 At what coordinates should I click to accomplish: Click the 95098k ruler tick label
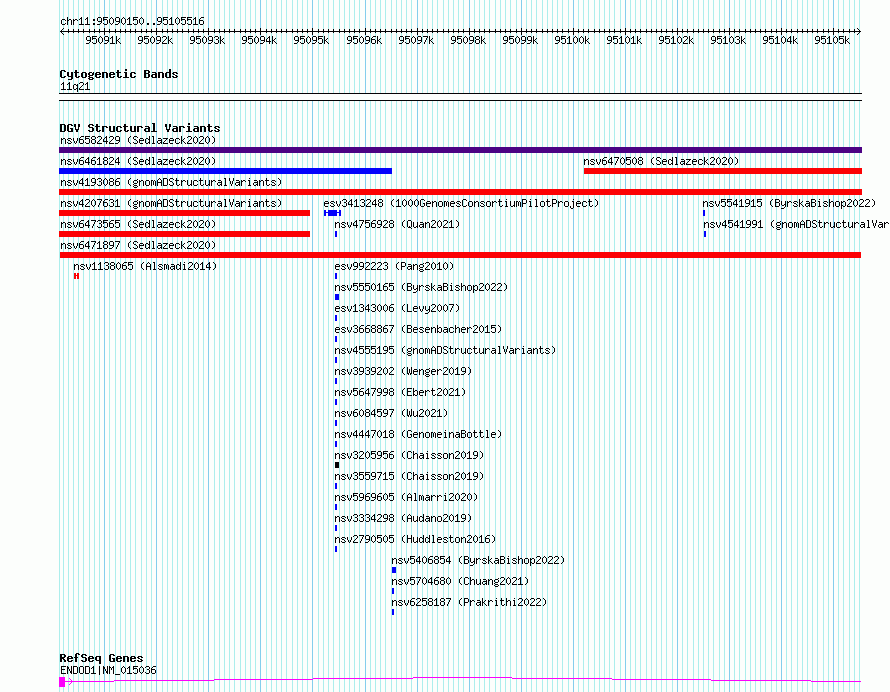pyautogui.click(x=468, y=40)
